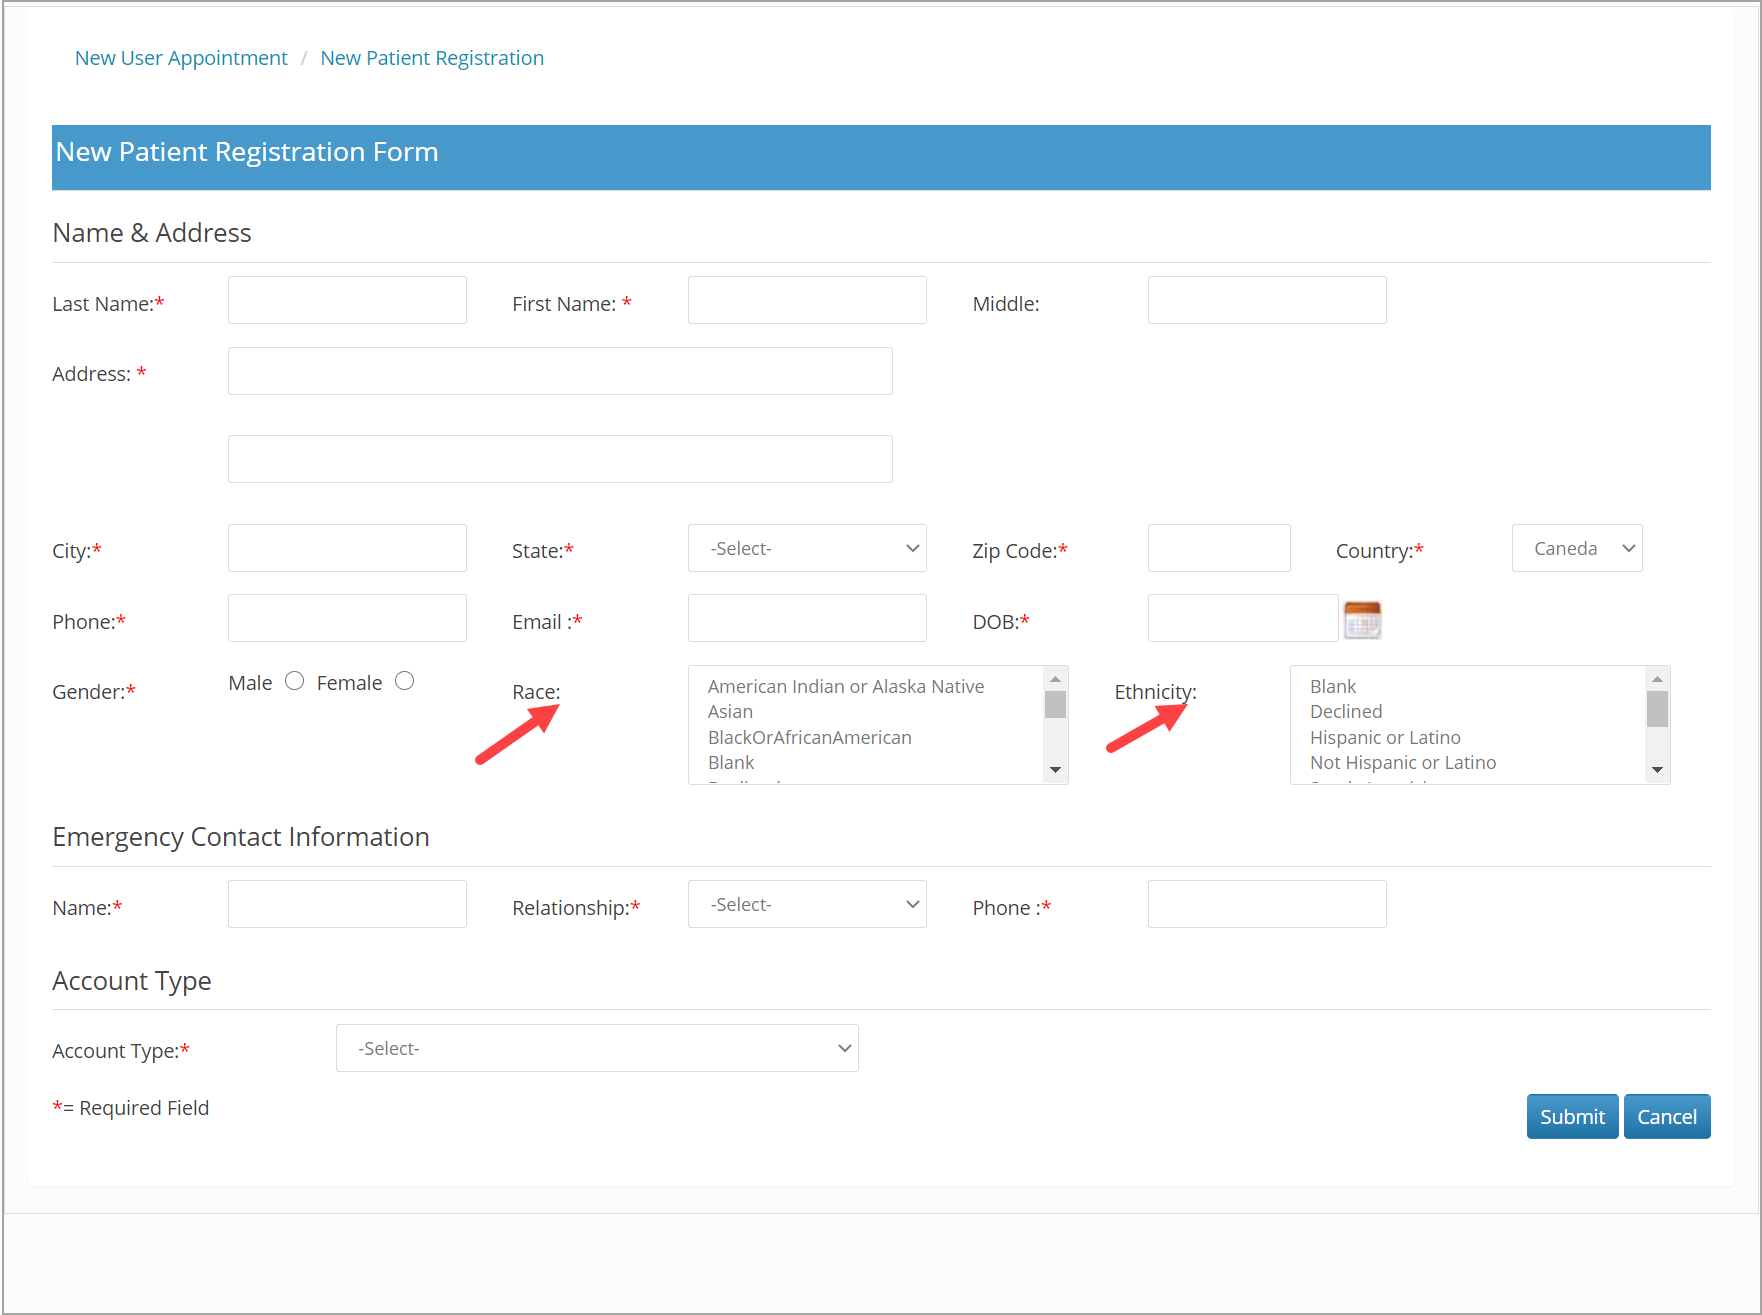1762x1315 pixels.
Task: Select Not Hispanic or Latino ethnicity
Action: click(x=1403, y=762)
